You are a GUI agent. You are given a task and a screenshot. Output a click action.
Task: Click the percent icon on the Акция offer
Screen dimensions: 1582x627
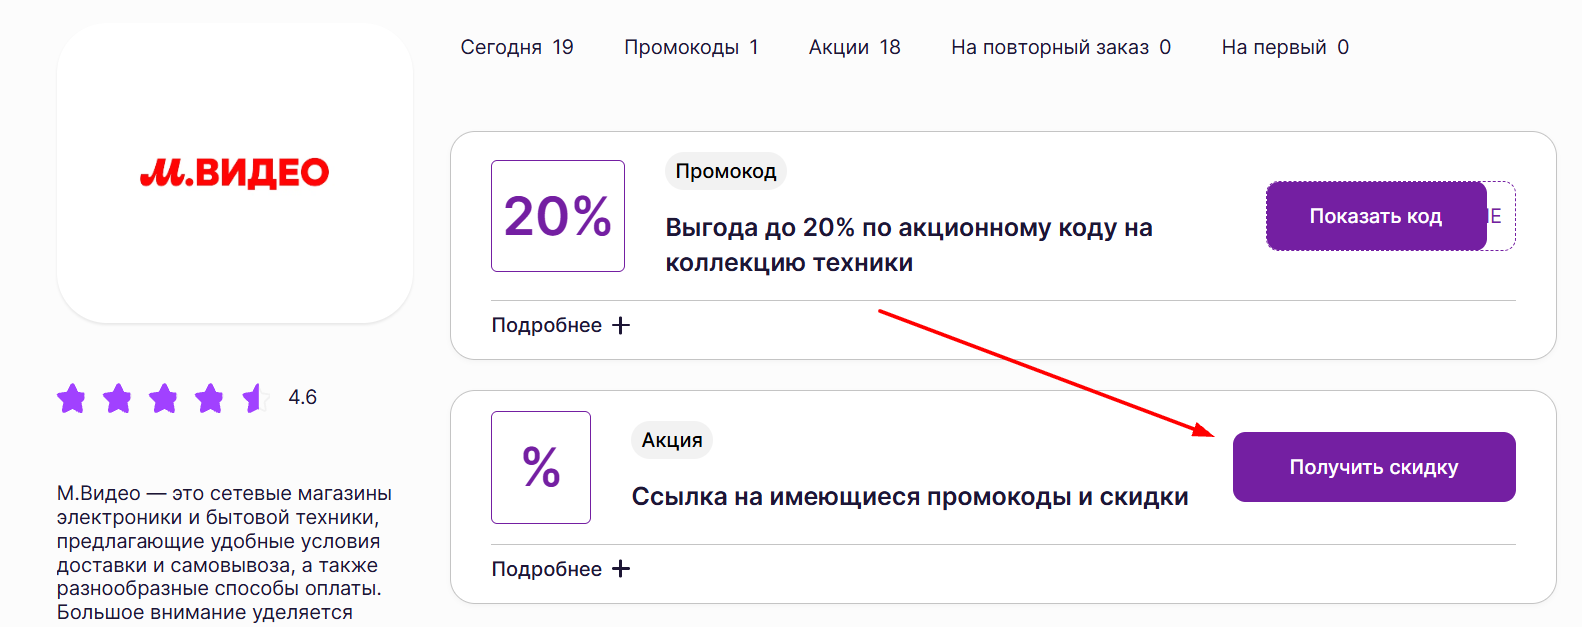(541, 467)
